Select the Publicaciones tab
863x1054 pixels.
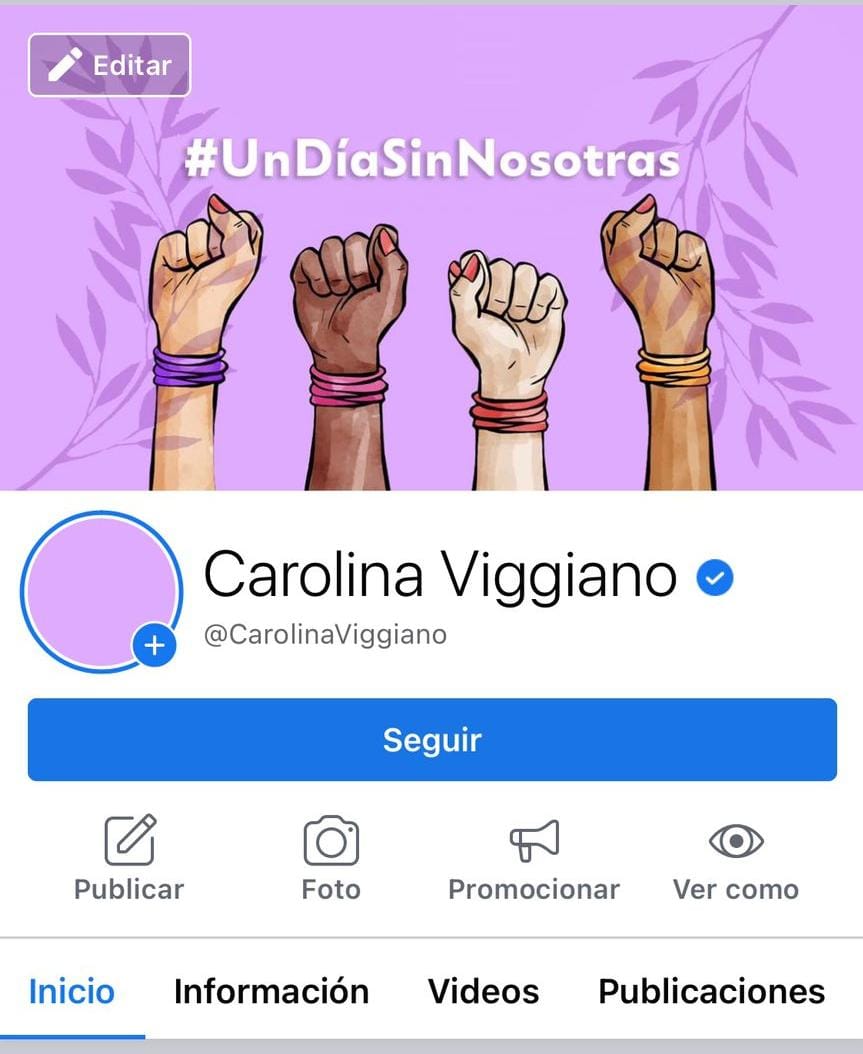click(x=712, y=991)
